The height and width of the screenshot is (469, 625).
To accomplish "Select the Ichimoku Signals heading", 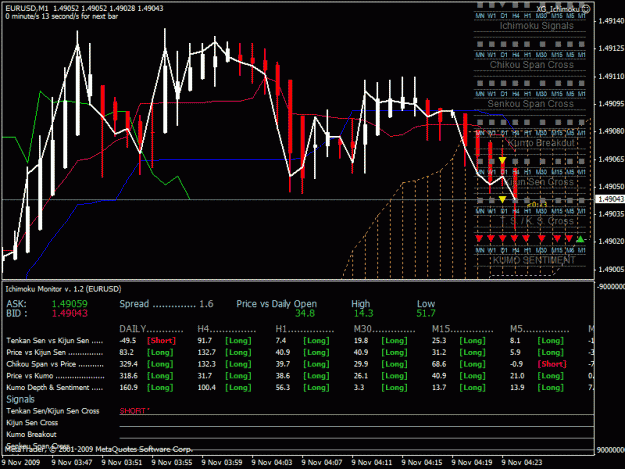I will click(x=537, y=26).
